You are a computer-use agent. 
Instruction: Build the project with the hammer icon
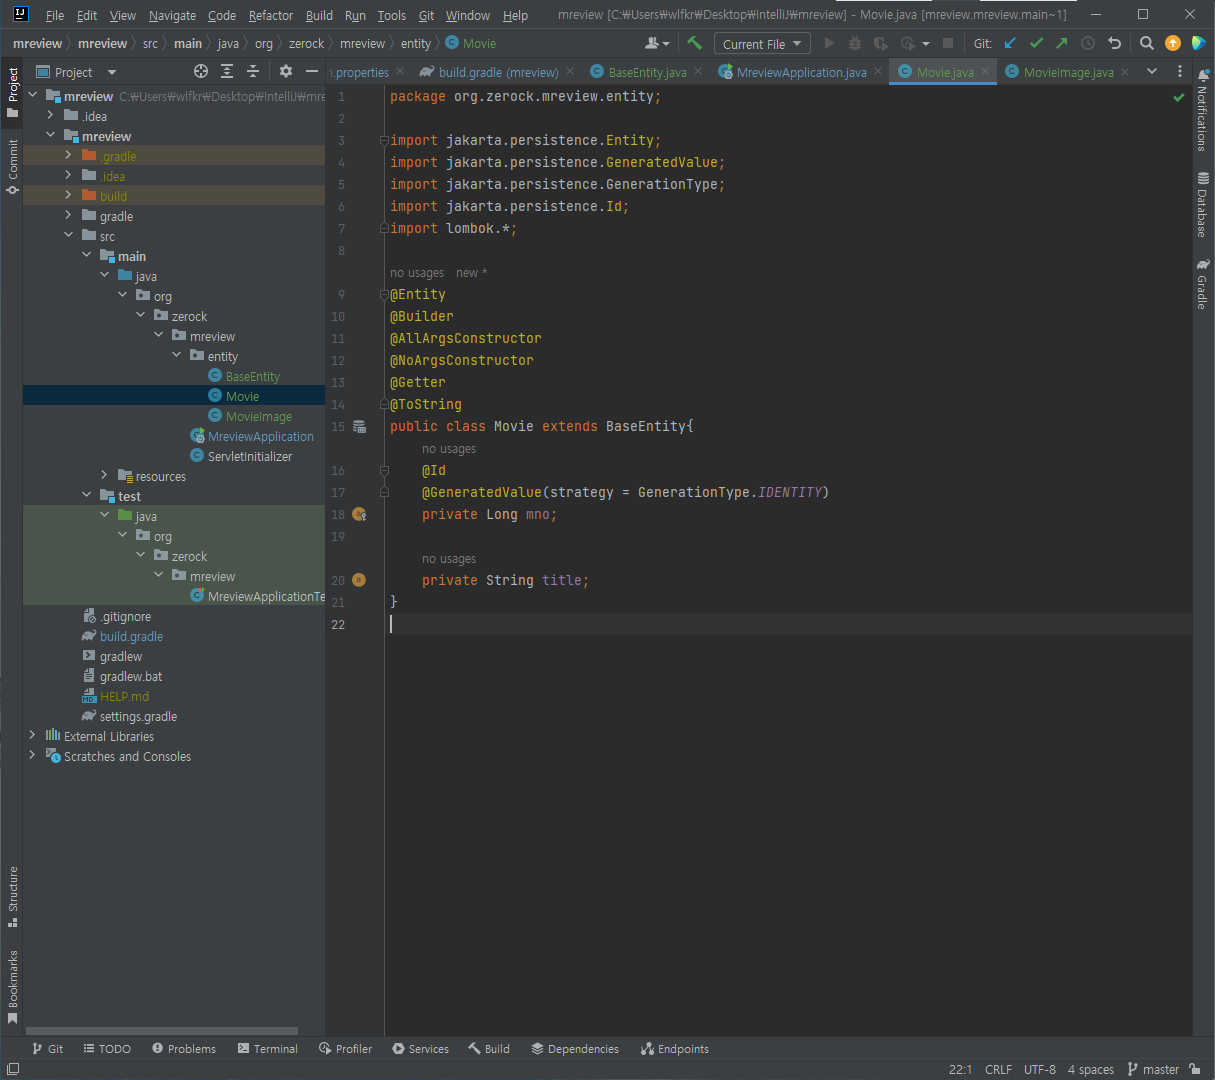click(694, 43)
